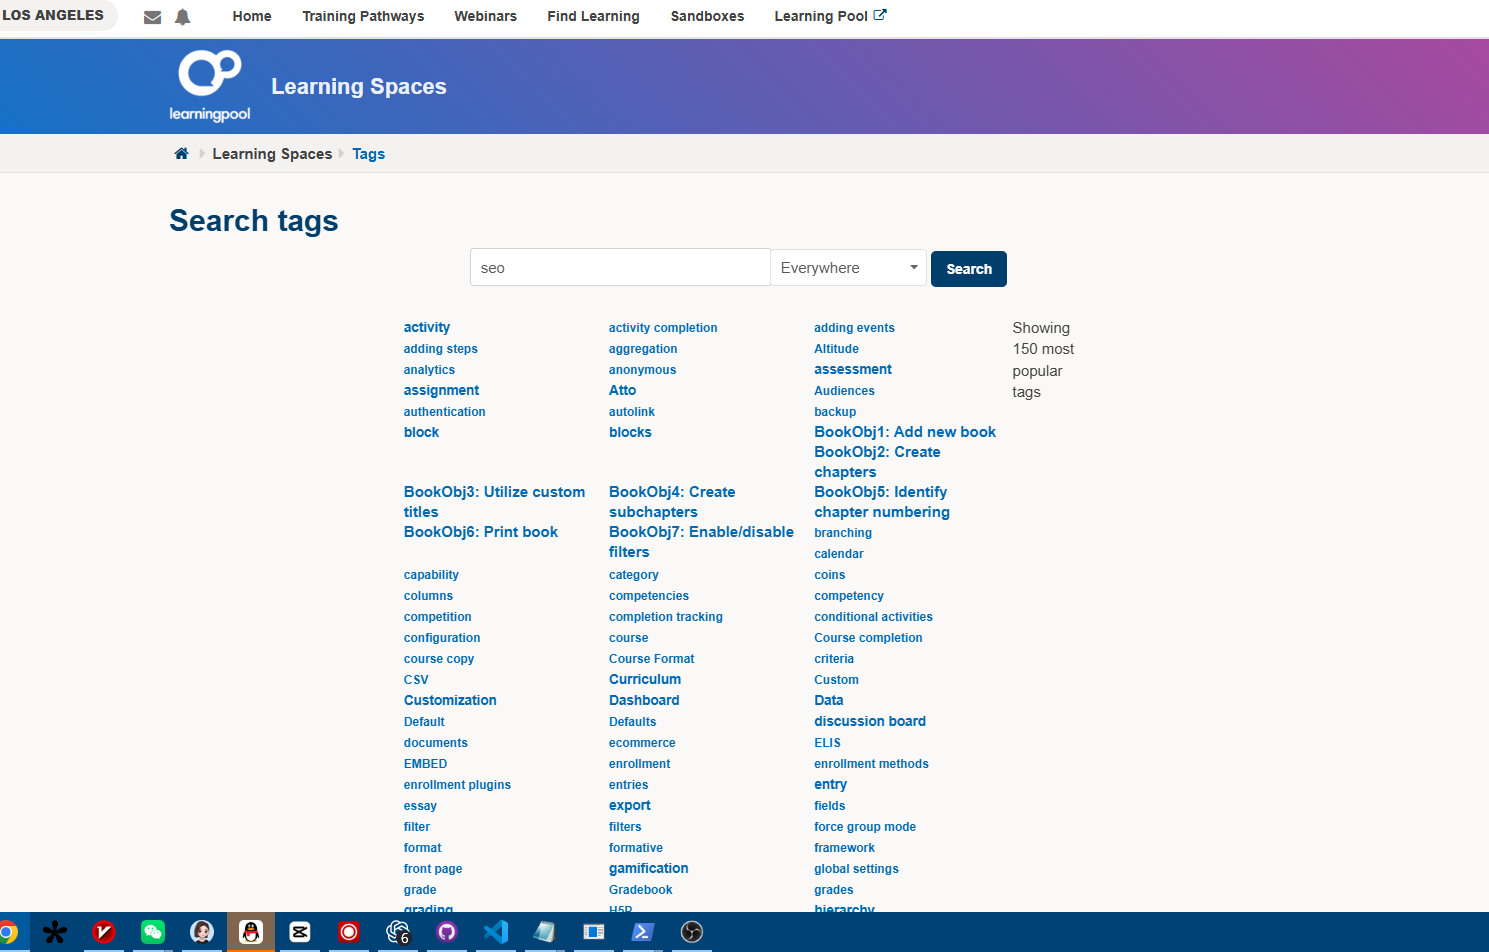Screen dimensions: 1489x952
Task: Click the Learning Pool logo
Action: click(x=210, y=86)
